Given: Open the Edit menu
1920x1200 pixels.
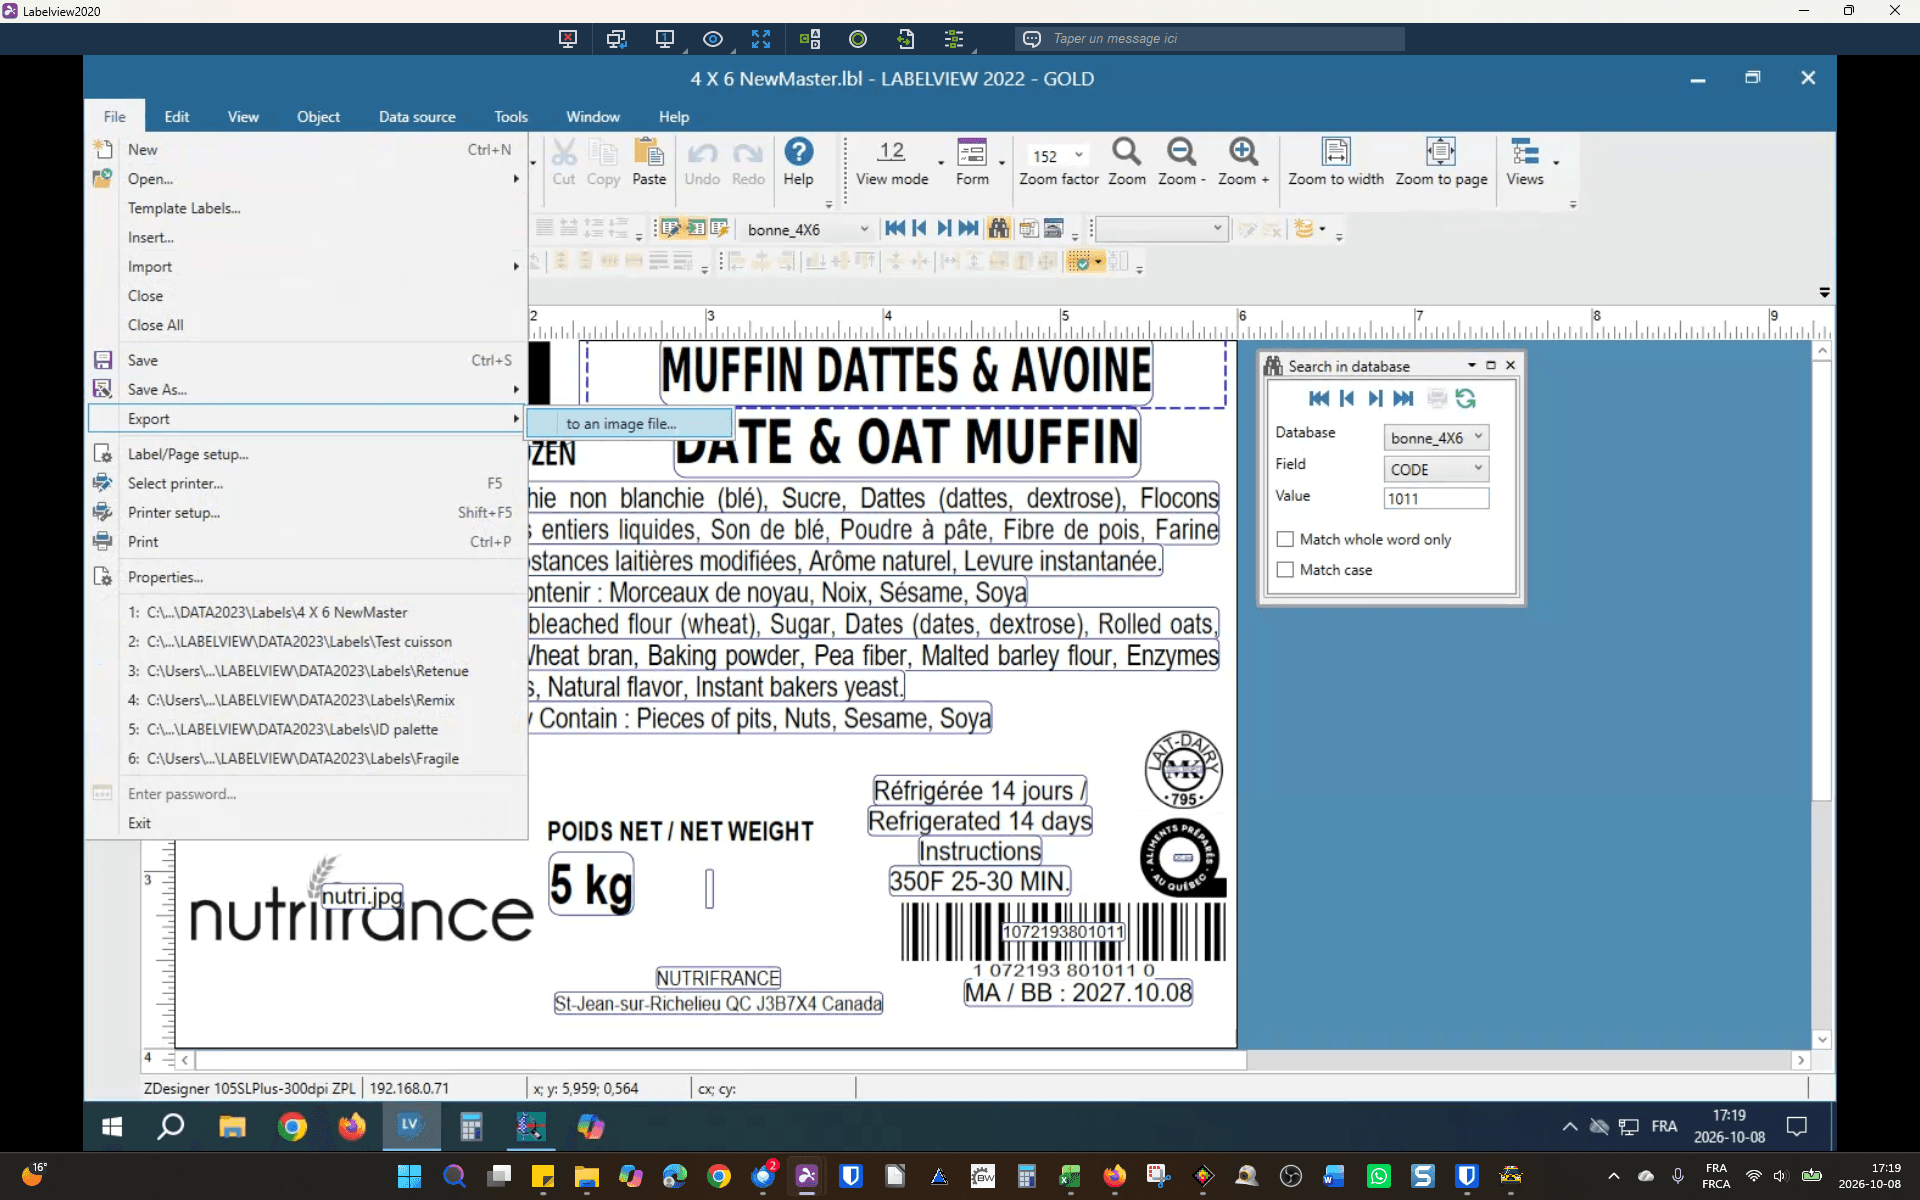Looking at the screenshot, I should [177, 117].
